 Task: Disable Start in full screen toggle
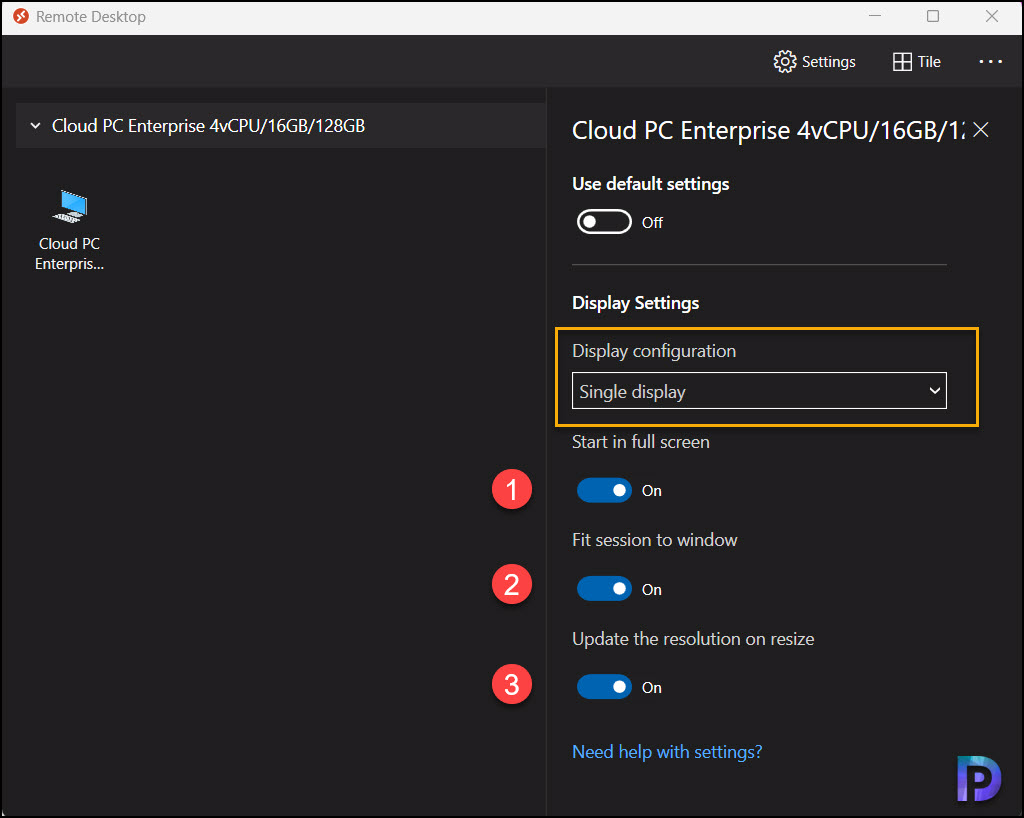click(604, 490)
